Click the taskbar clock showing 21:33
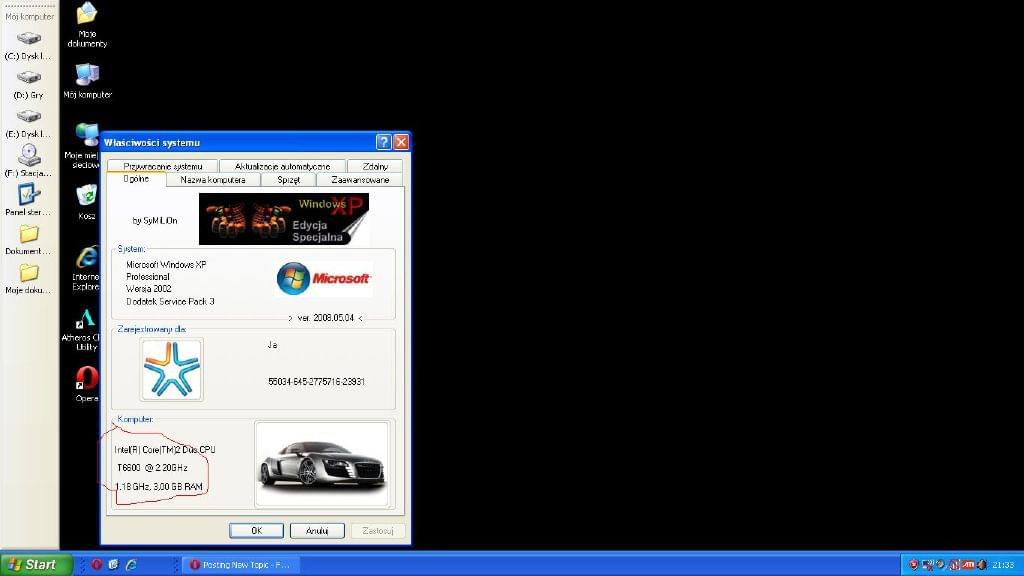 (x=1002, y=565)
